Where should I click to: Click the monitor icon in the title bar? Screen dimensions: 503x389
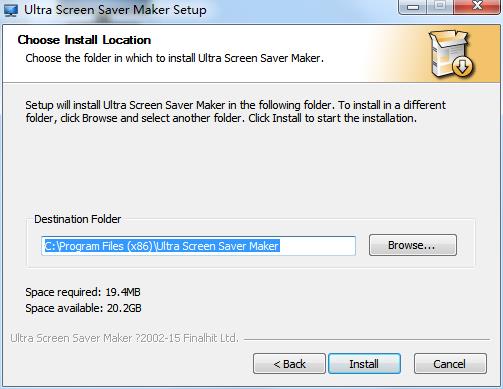(x=10, y=10)
